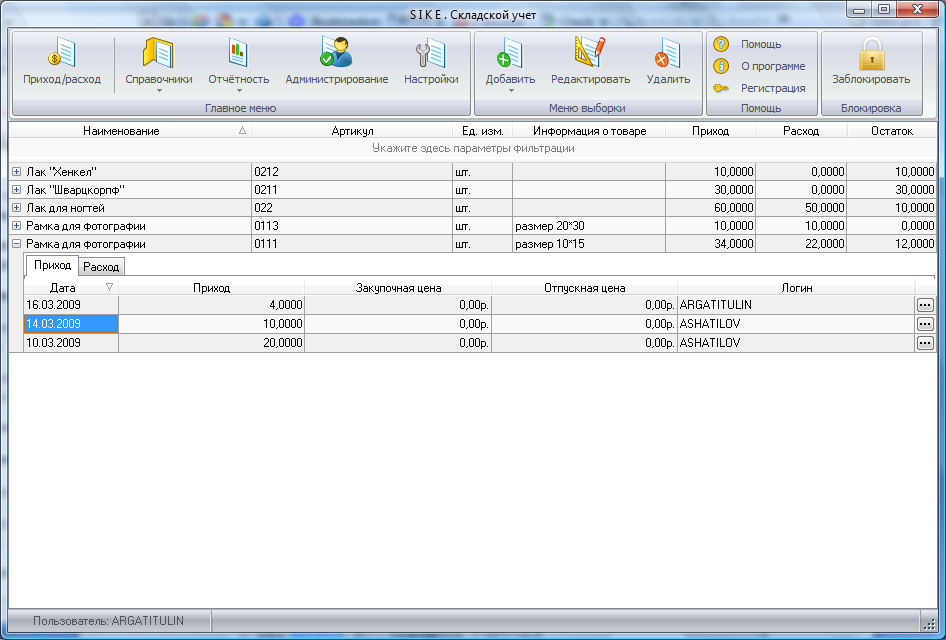The width and height of the screenshot is (946, 640).
Task: Switch to the Расход tab
Action: coord(101,267)
